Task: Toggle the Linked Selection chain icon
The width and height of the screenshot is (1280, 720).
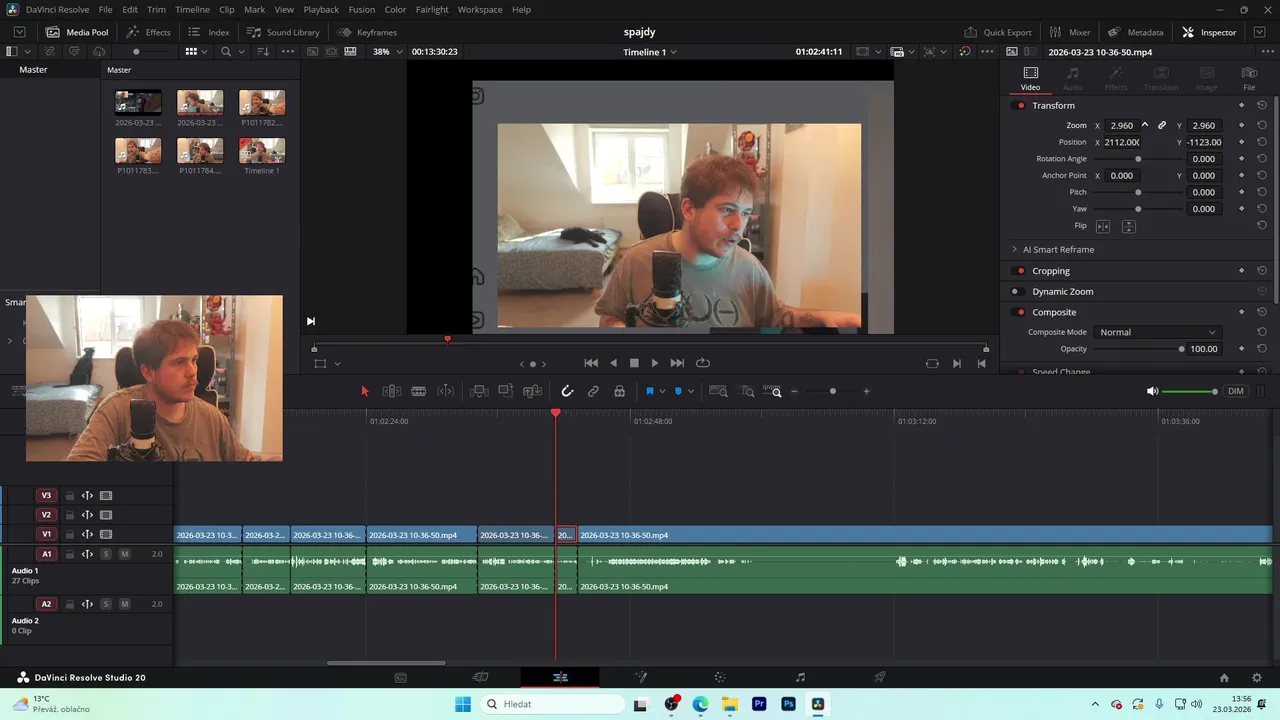Action: pos(593,391)
